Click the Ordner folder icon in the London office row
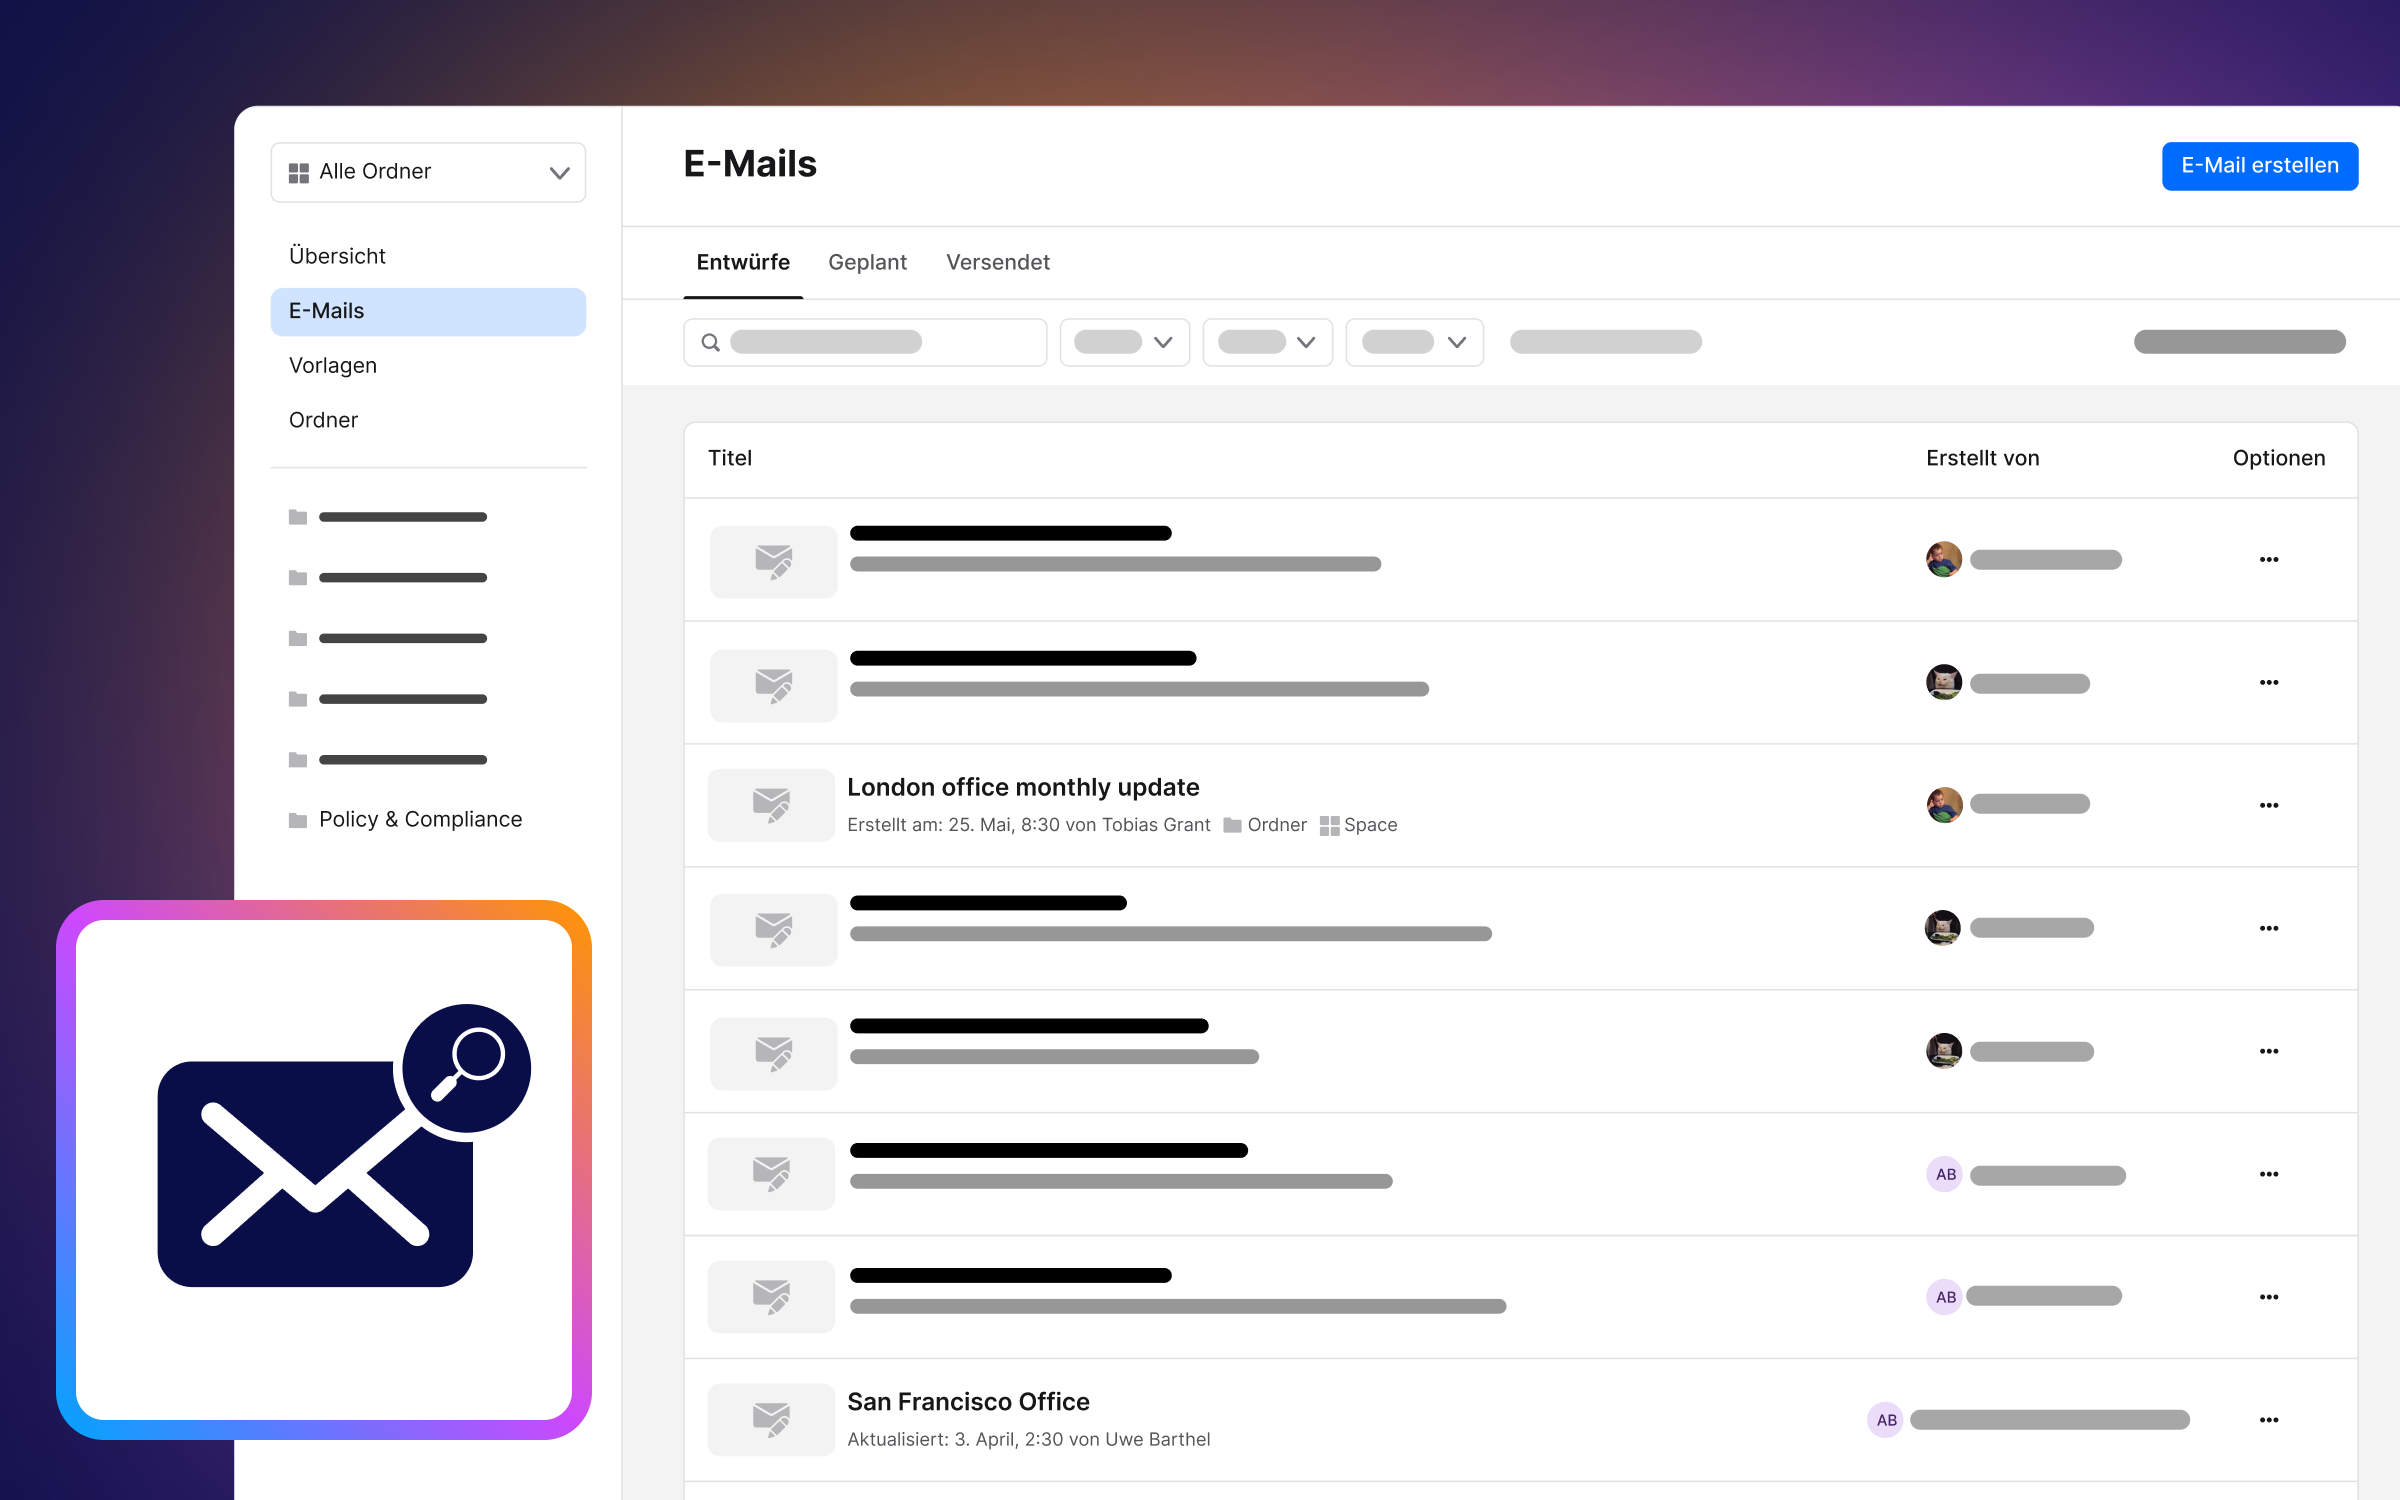 (1235, 825)
